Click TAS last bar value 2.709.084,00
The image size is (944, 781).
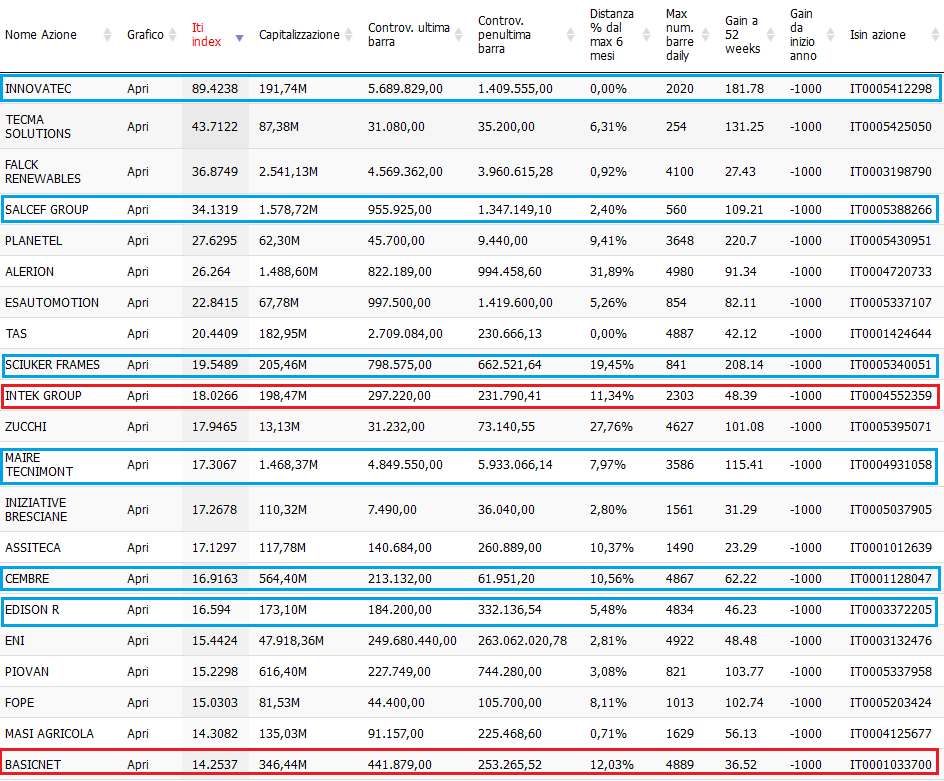[x=405, y=334]
